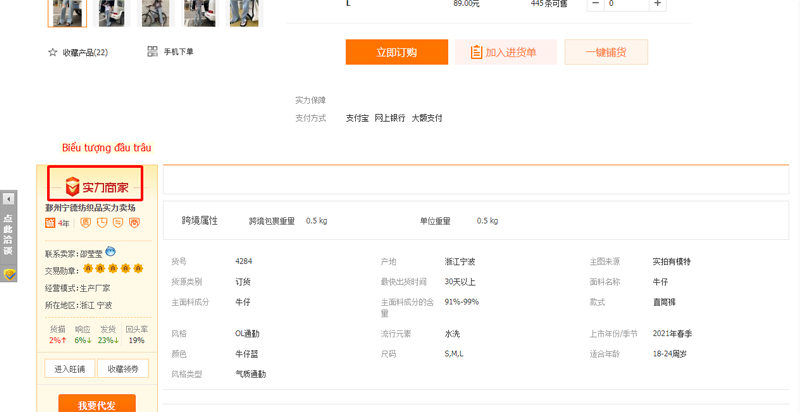The image size is (800, 412).
Task: Open the QR code mobile order icon
Action: 152,52
